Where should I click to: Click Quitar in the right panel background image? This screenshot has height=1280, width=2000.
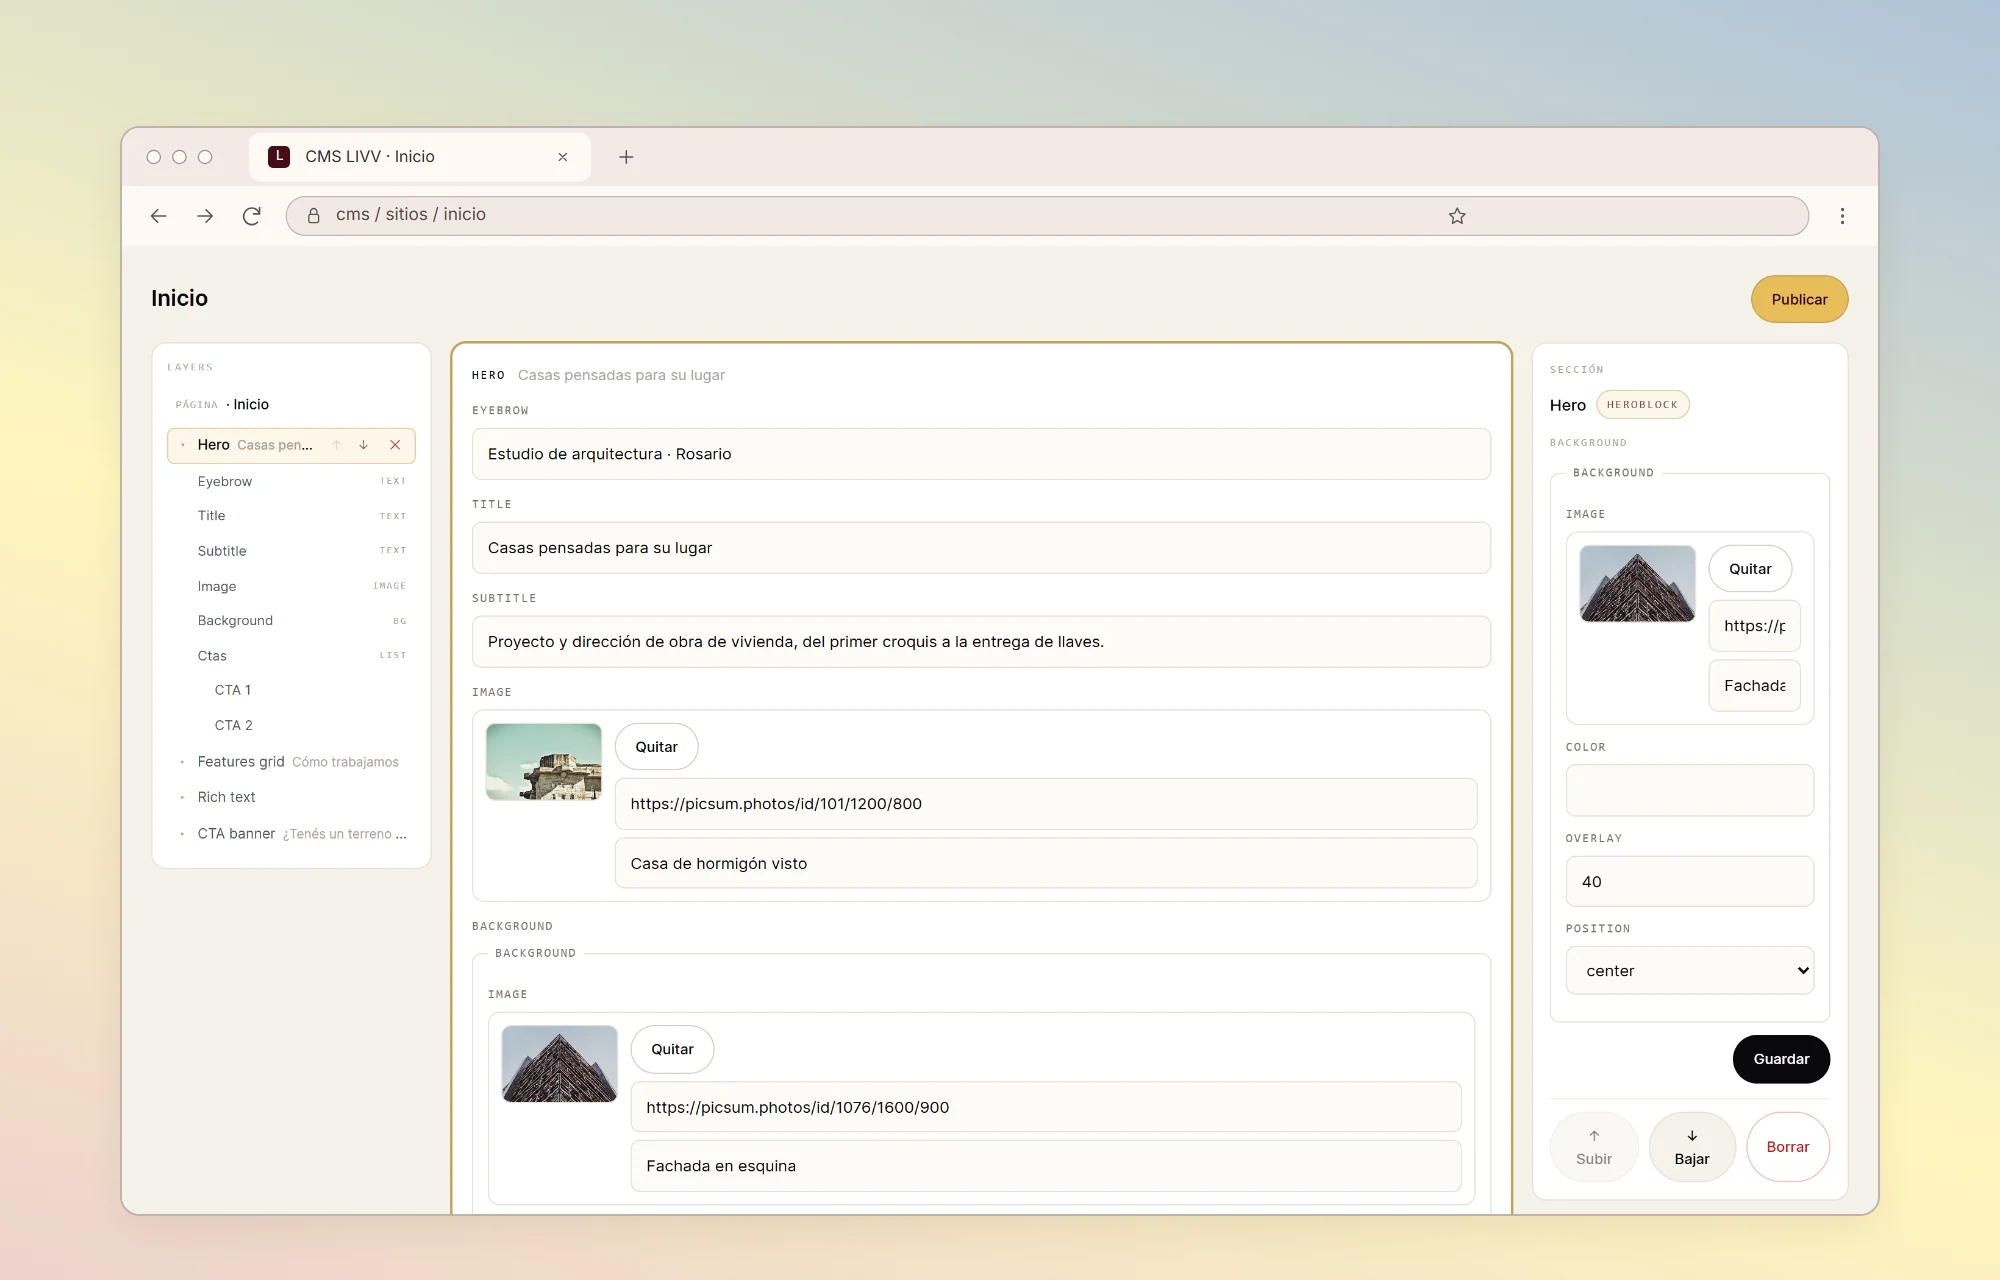(x=1750, y=569)
